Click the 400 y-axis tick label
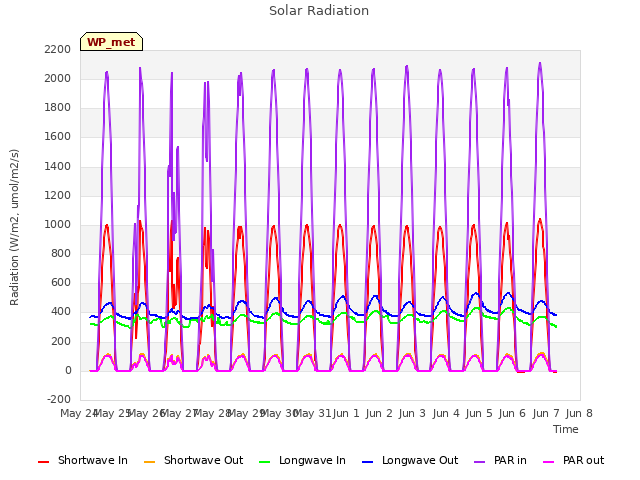The image size is (640, 480). tap(61, 311)
